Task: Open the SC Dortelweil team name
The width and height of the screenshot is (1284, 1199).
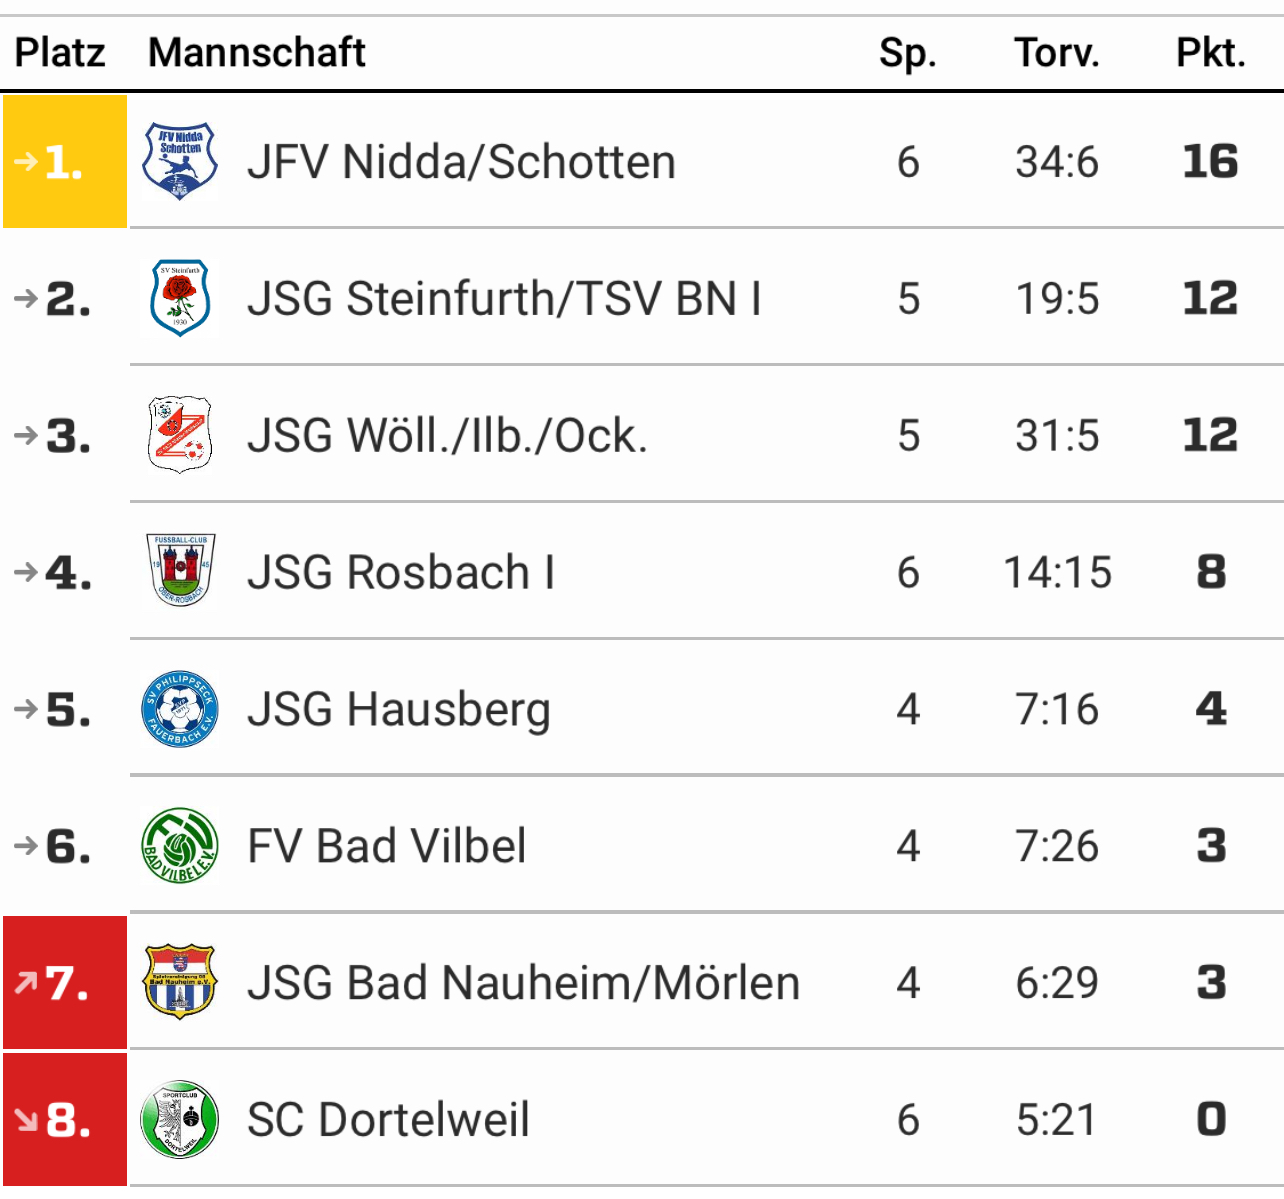Action: pos(388,1119)
